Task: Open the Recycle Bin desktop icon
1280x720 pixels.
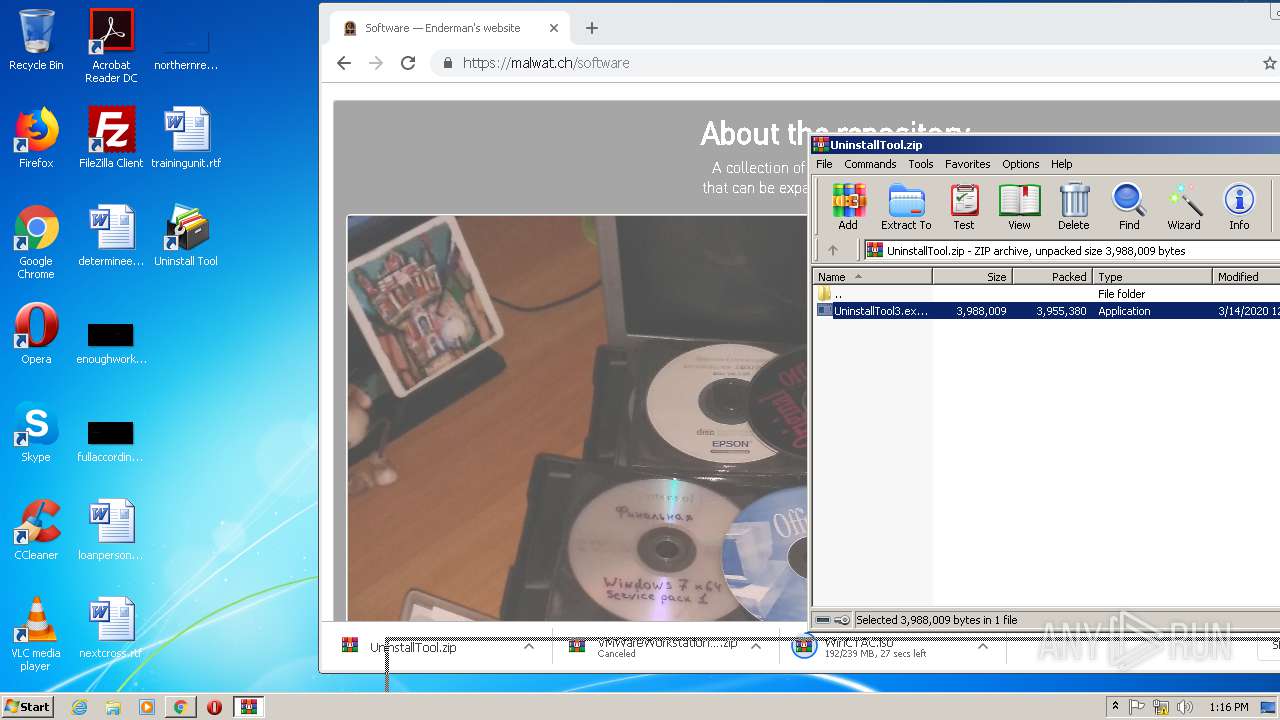Action: [x=36, y=40]
